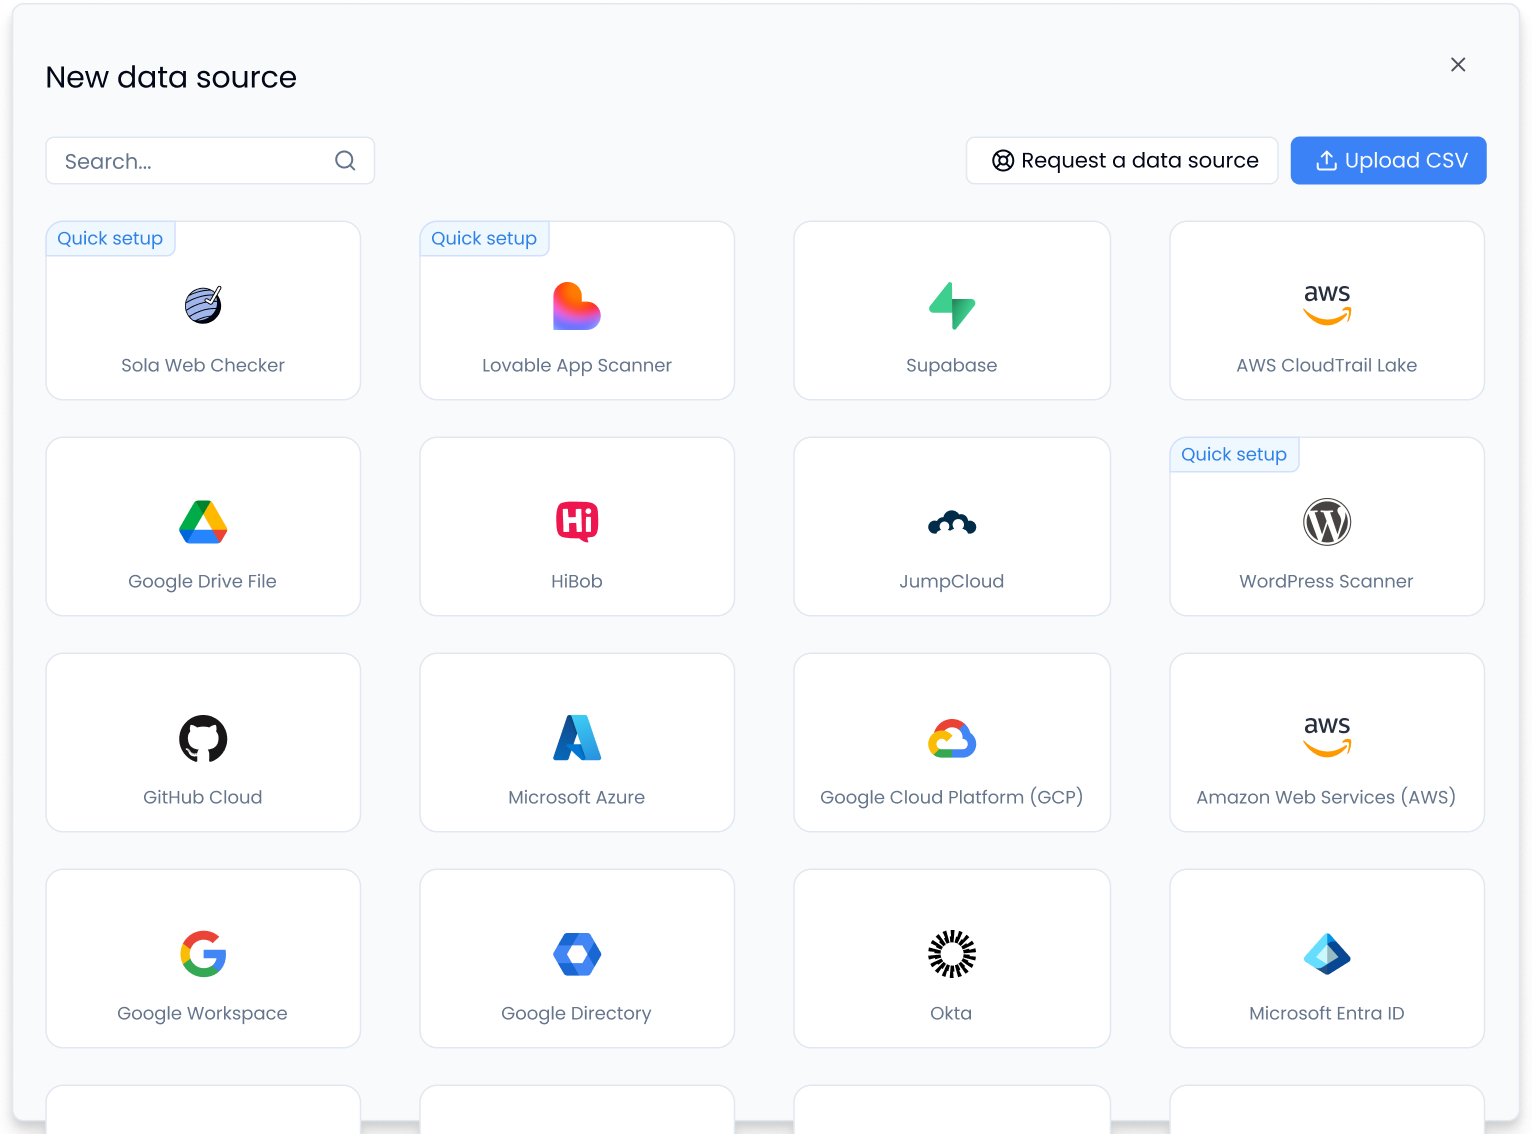Select the Google Directory hexagon icon
Viewport: 1532px width, 1134px height.
coord(577,954)
